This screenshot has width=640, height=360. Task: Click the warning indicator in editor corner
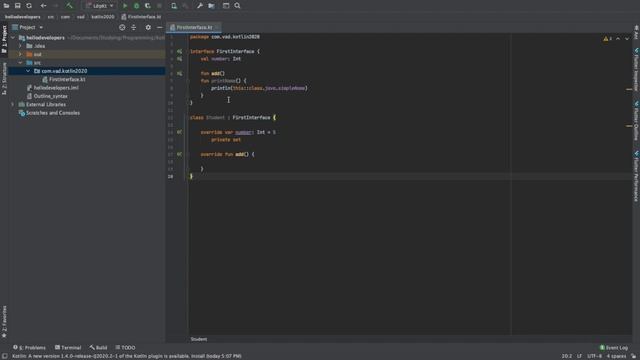(x=607, y=38)
